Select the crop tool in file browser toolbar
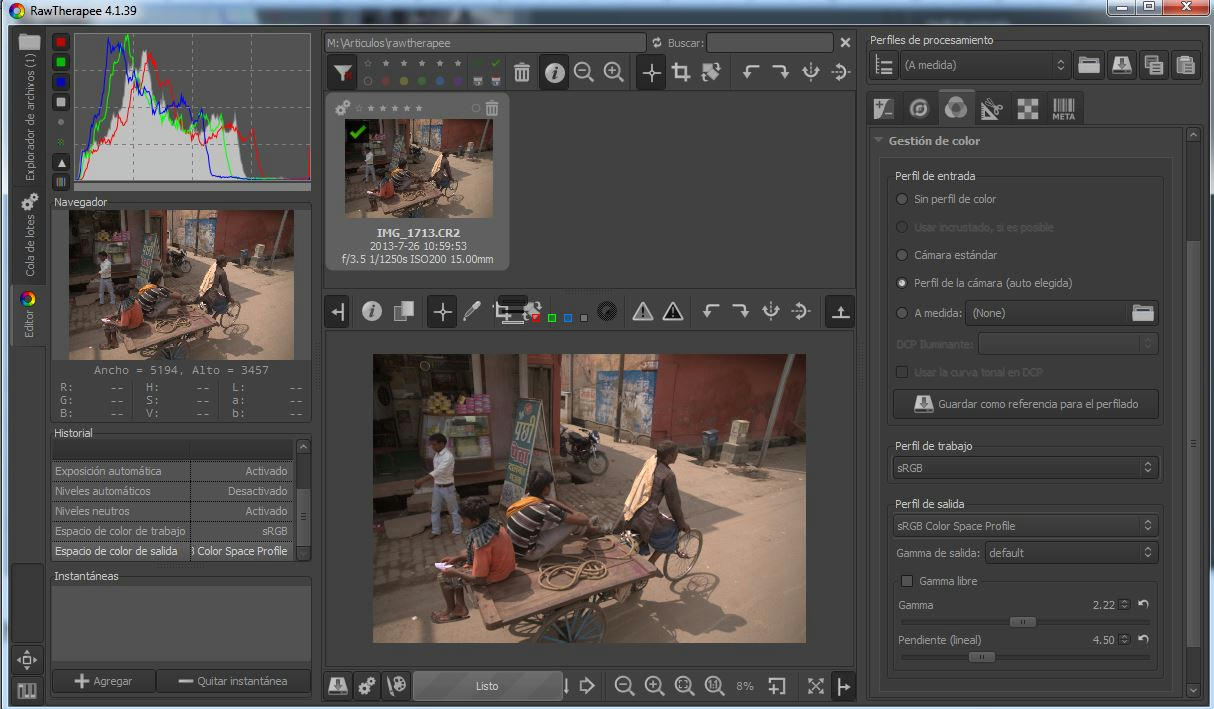1214x709 pixels. click(681, 72)
